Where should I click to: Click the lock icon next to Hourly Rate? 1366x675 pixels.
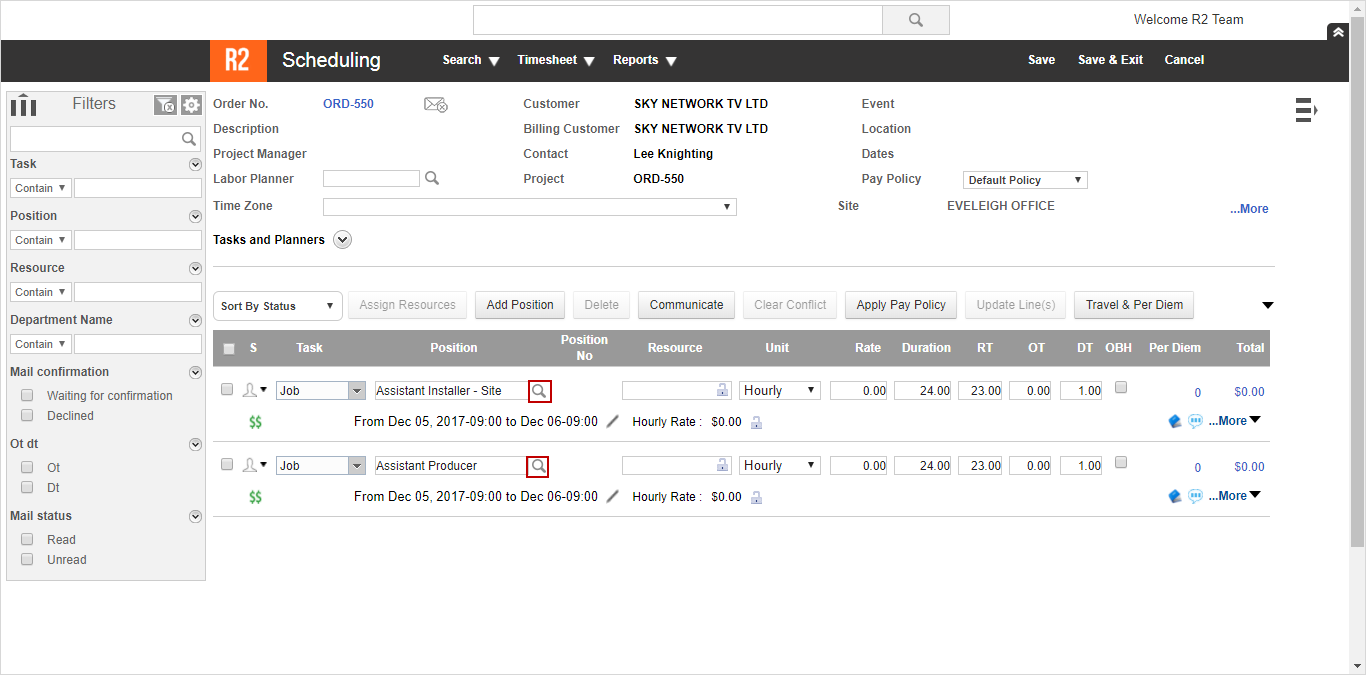click(757, 423)
